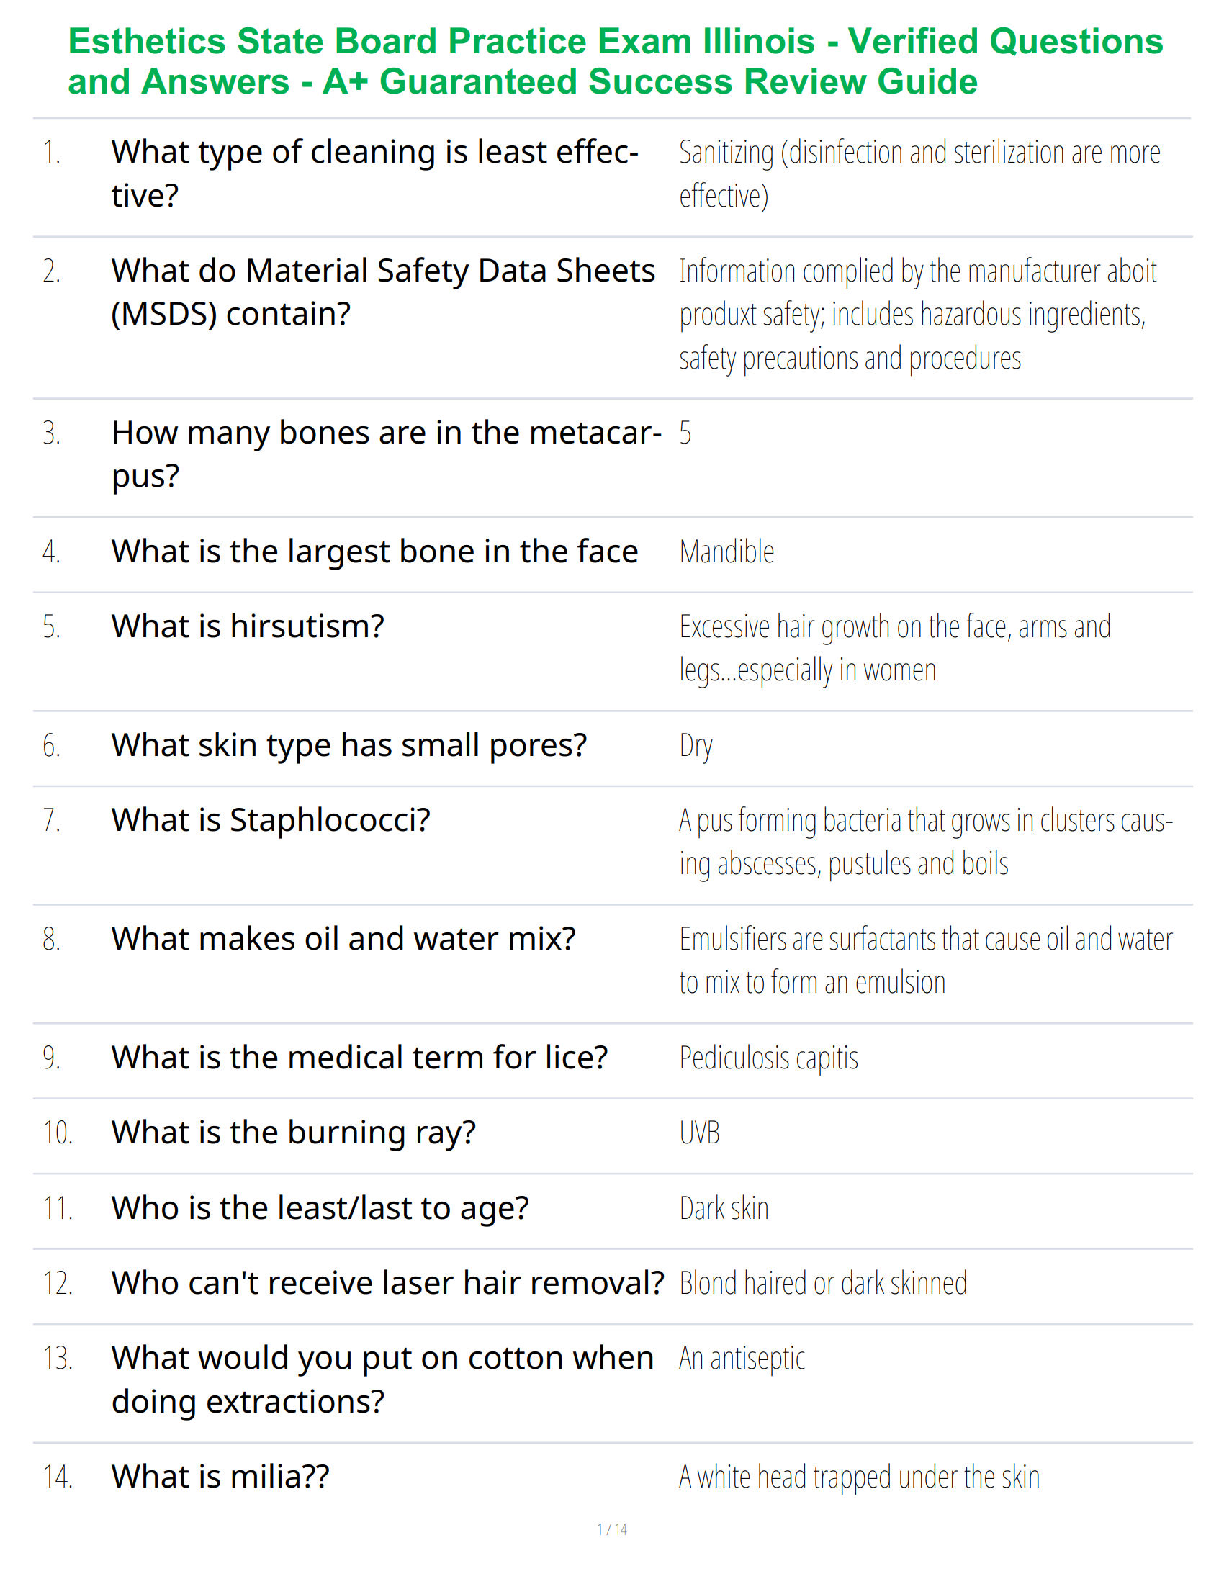Click the green document title heading
Image resolution: width=1224 pixels, height=1584 pixels.
tap(615, 61)
